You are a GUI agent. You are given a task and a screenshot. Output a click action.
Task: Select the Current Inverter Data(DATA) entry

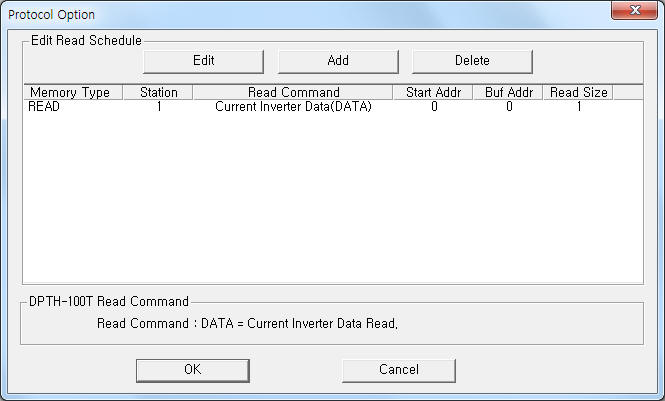[293, 106]
